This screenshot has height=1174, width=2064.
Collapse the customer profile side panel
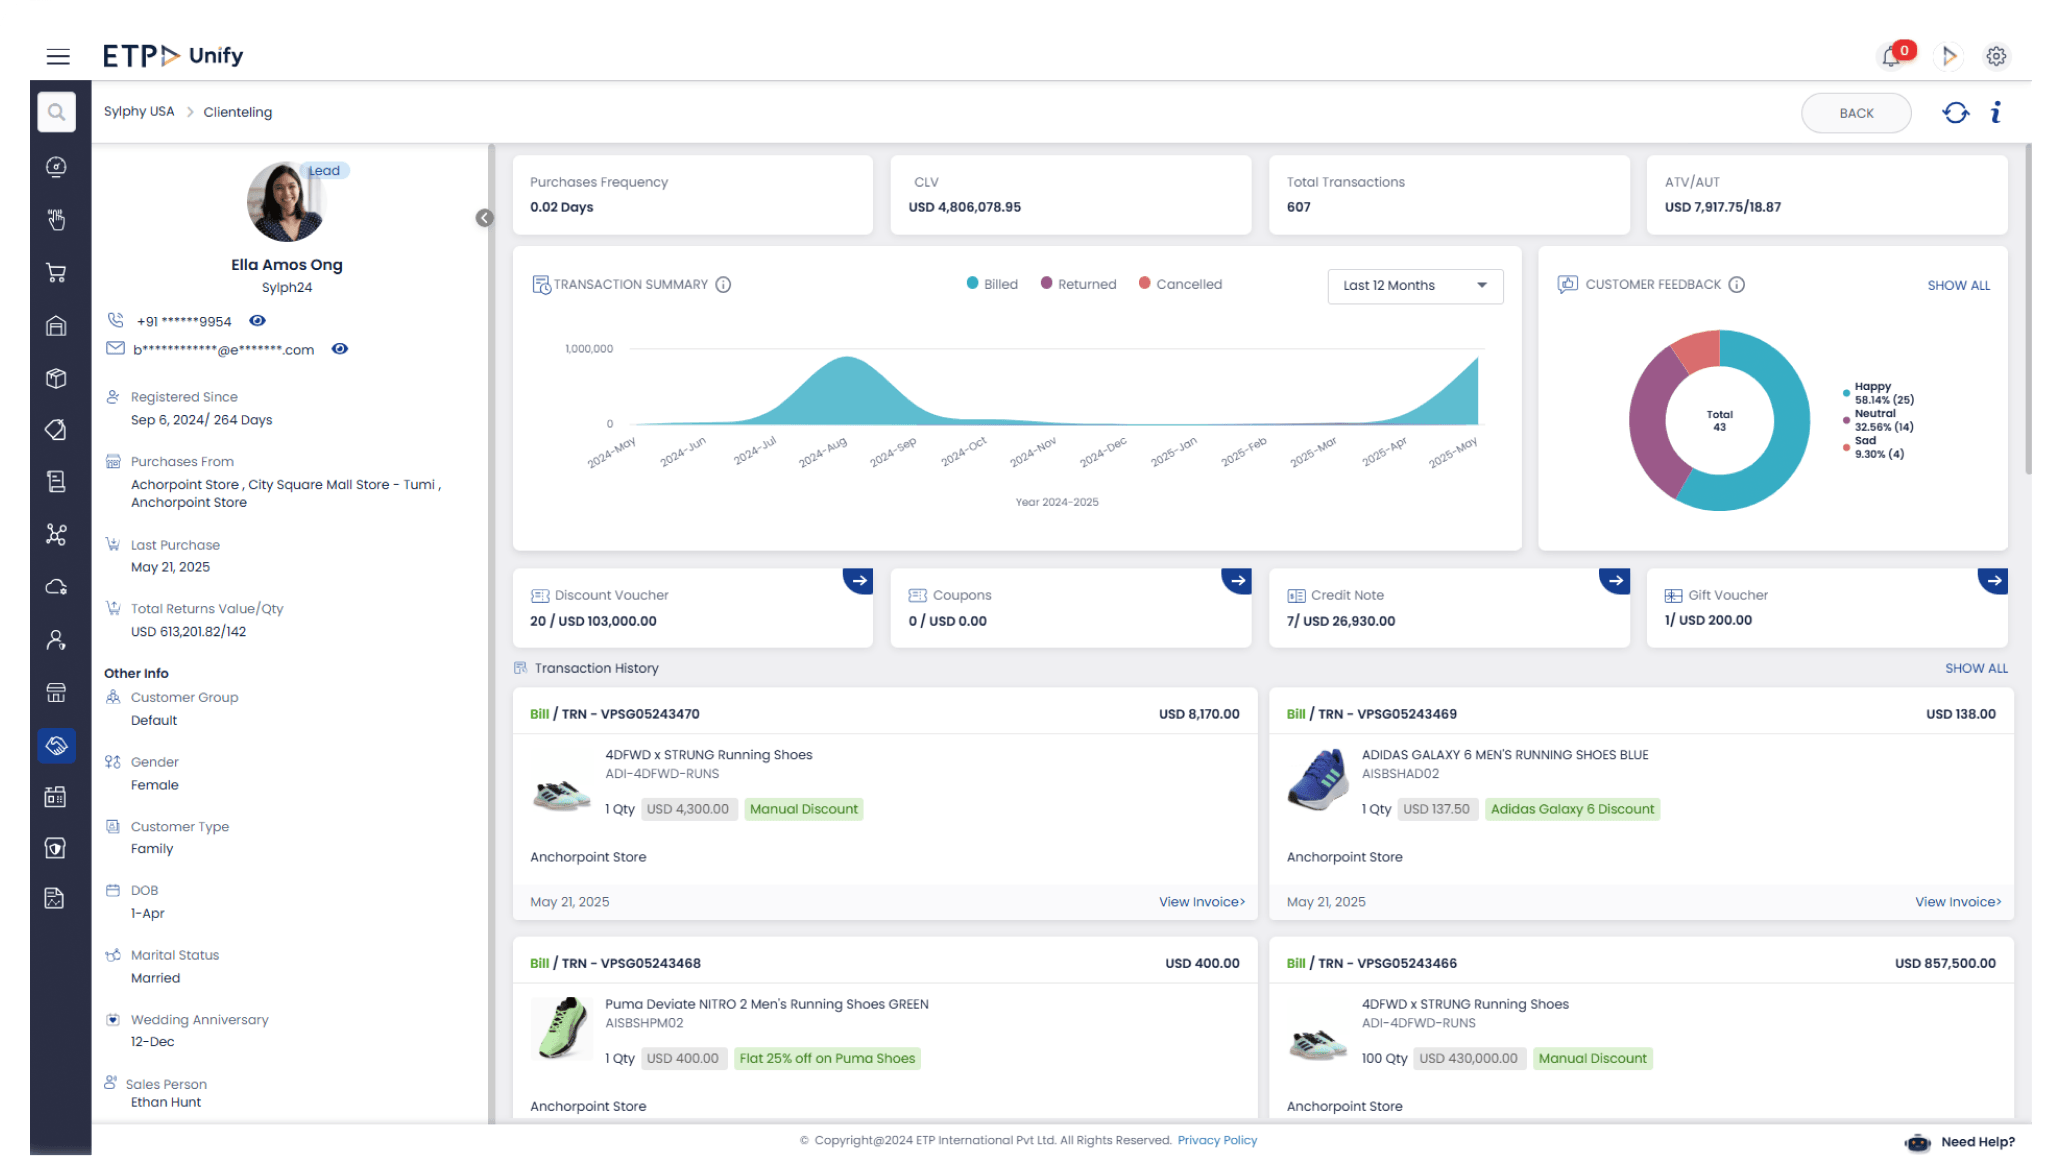(x=484, y=218)
